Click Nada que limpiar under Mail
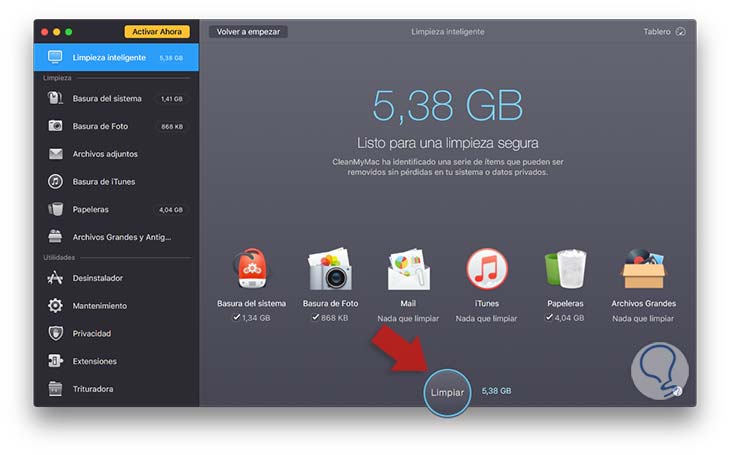Screen dimensions: 730x455 point(408,319)
